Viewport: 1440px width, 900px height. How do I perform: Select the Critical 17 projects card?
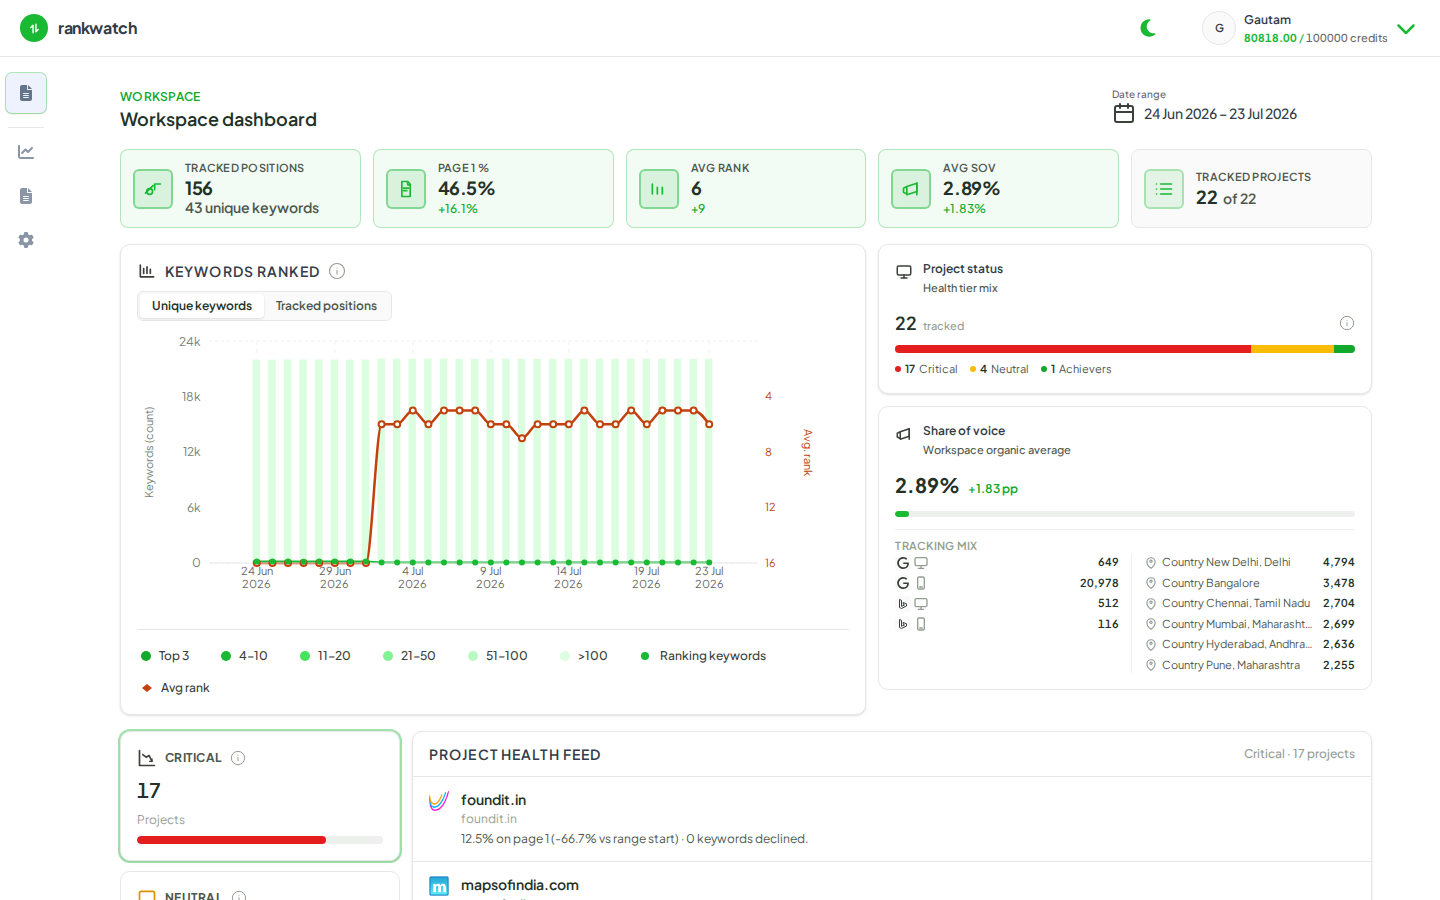tap(260, 796)
